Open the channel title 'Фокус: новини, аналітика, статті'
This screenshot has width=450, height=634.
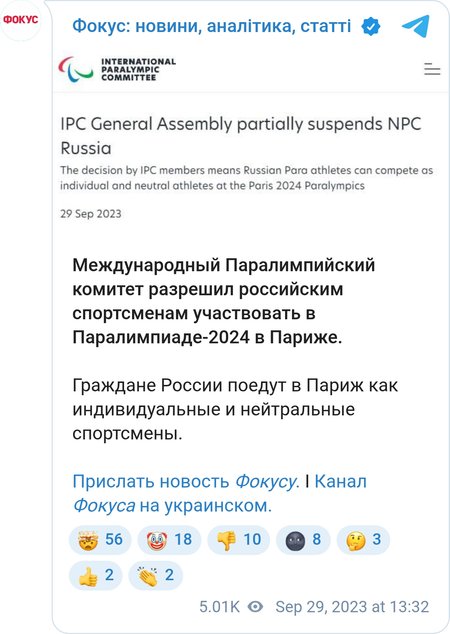click(x=211, y=26)
